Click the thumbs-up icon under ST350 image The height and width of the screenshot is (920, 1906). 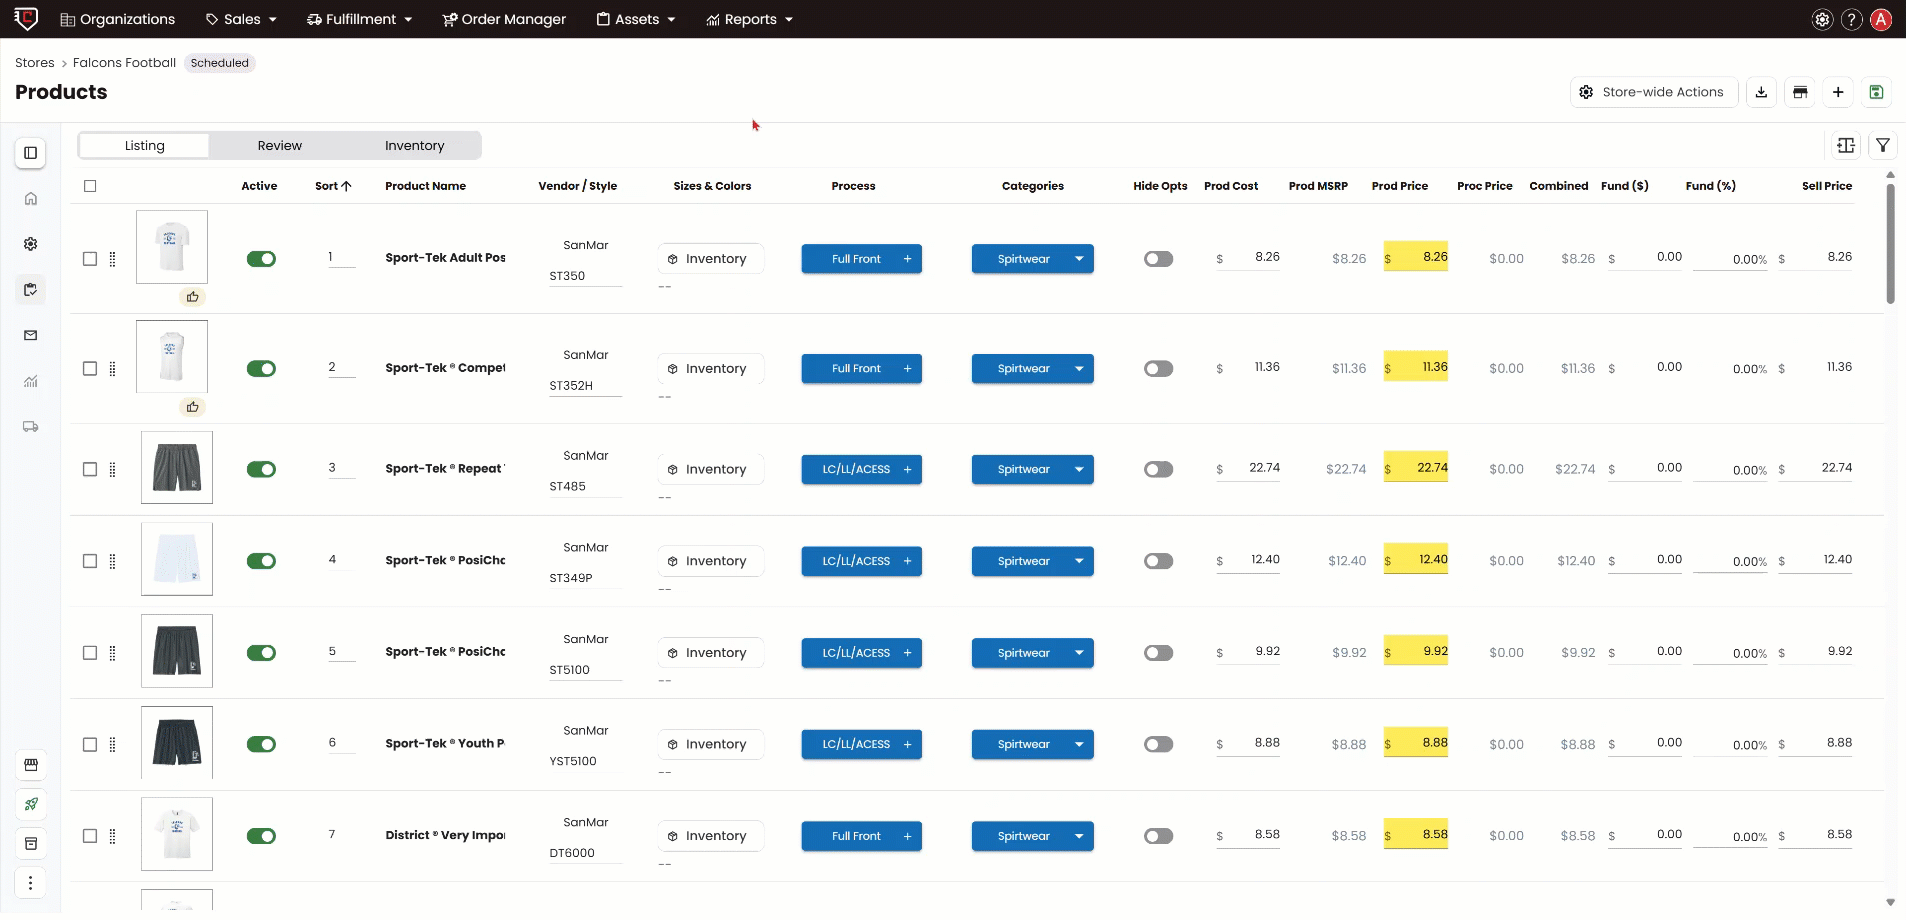tap(192, 297)
